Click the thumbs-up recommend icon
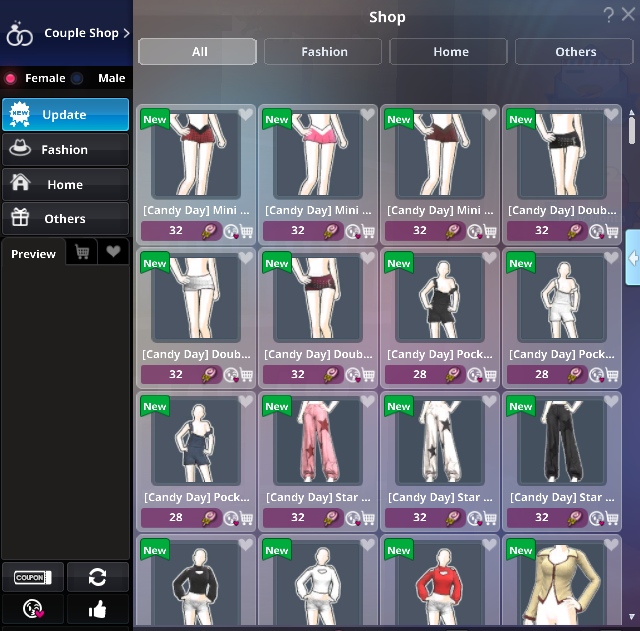Image resolution: width=640 pixels, height=631 pixels. (98, 609)
